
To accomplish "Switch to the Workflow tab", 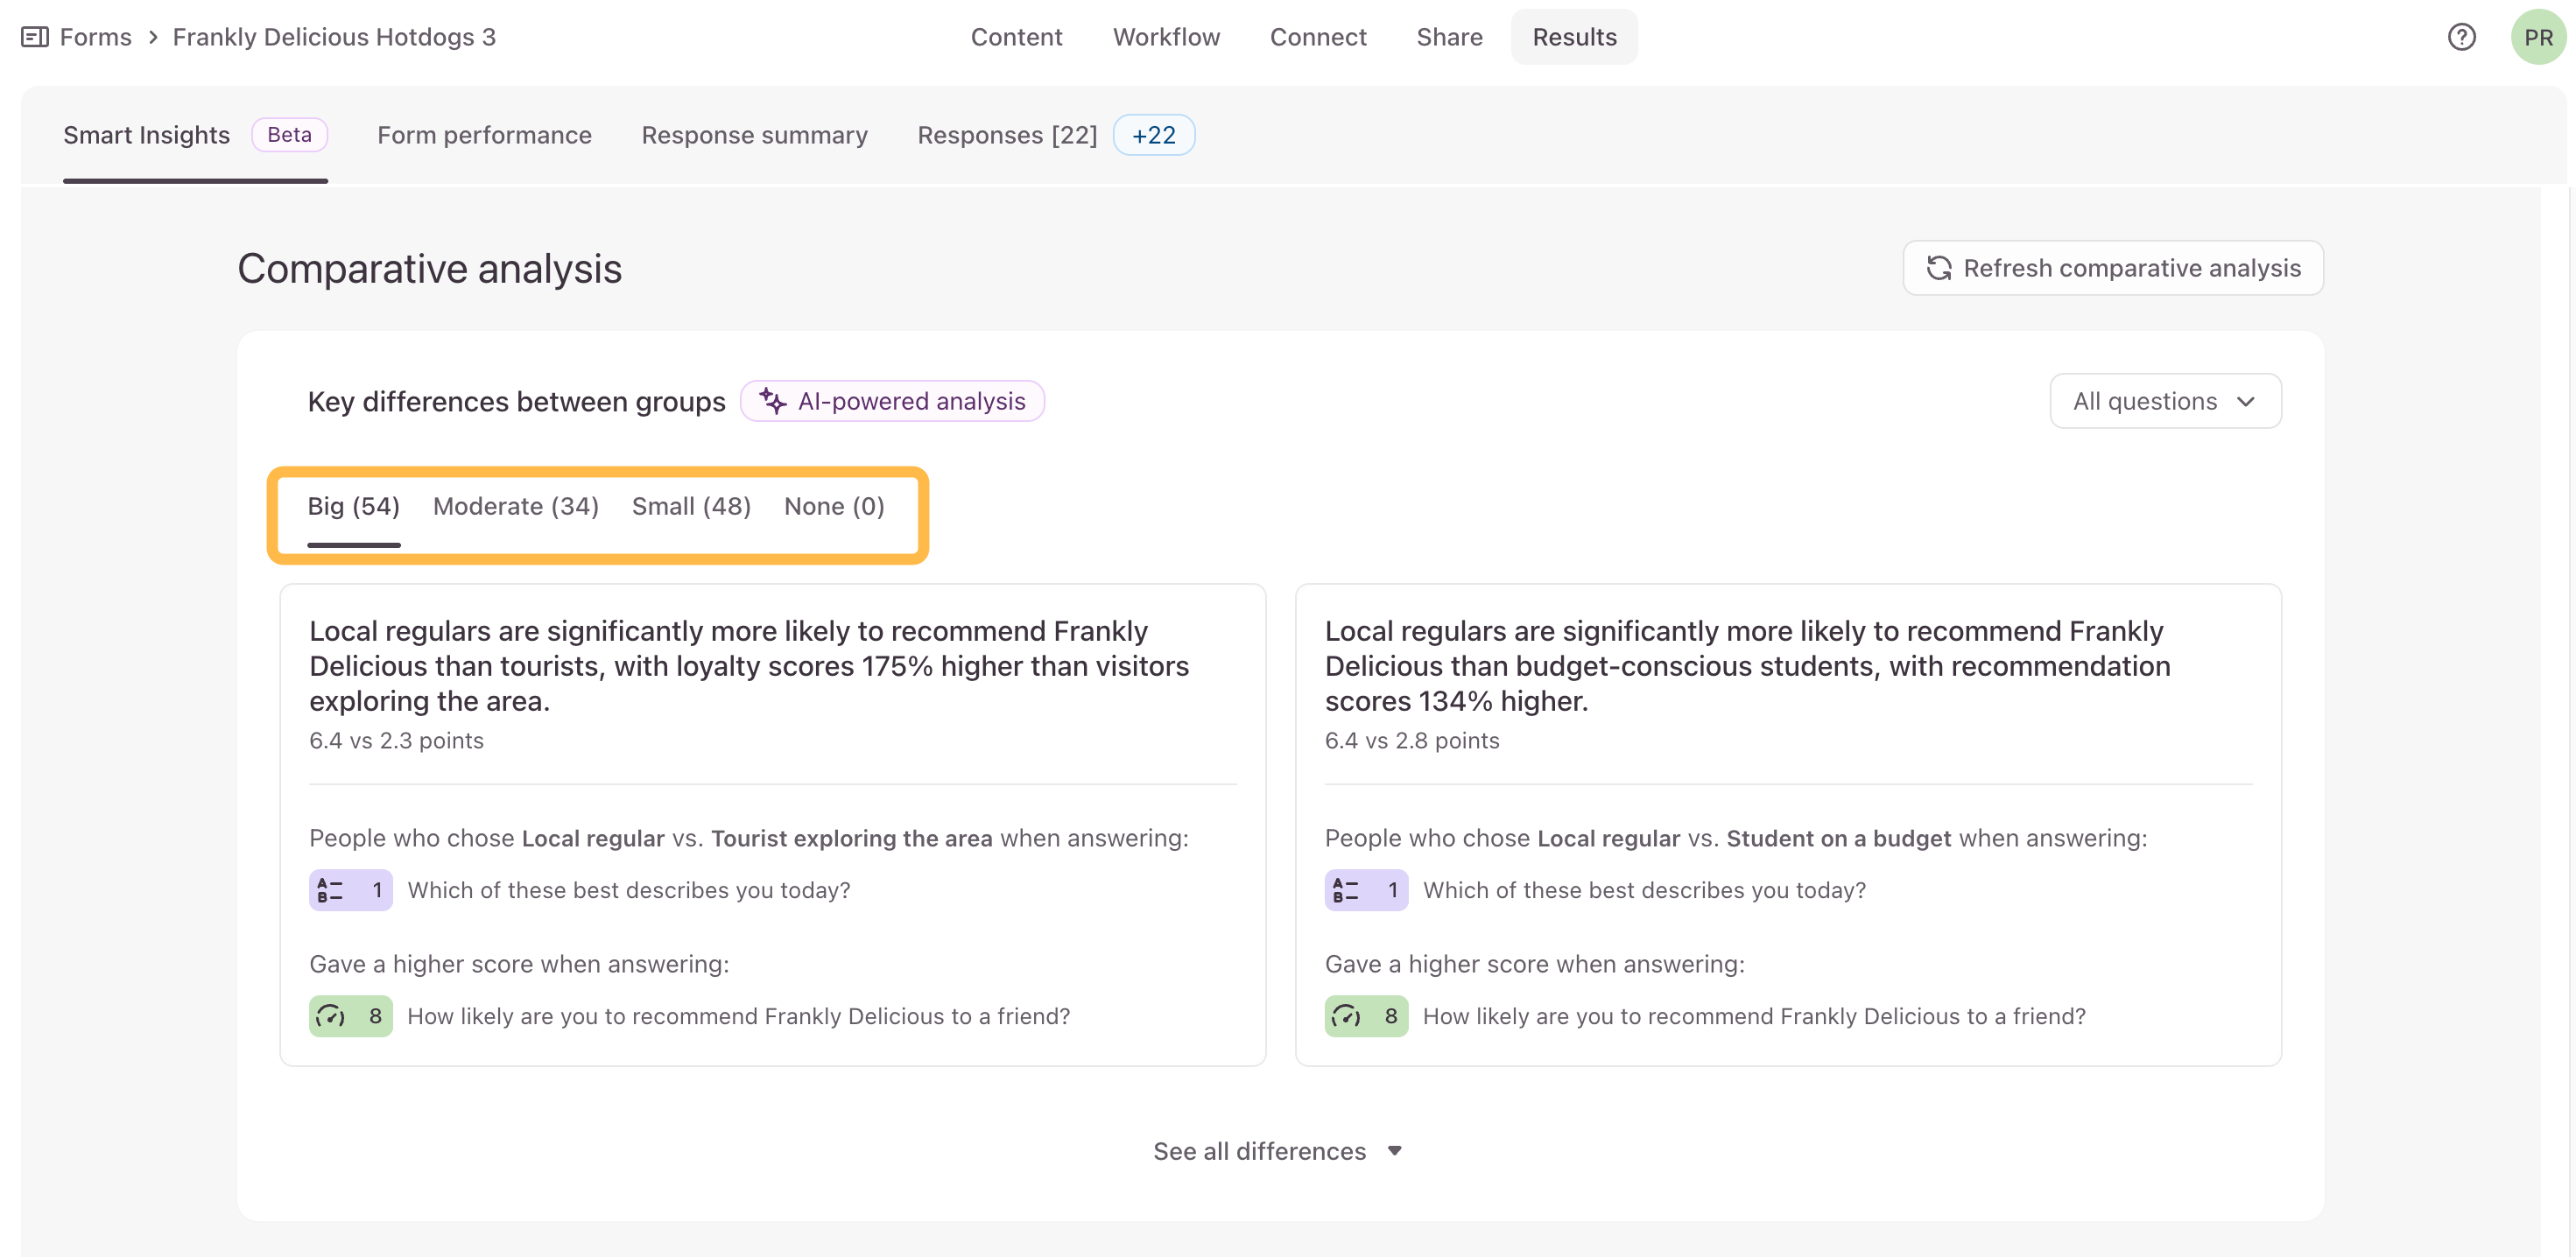I will pos(1166,37).
